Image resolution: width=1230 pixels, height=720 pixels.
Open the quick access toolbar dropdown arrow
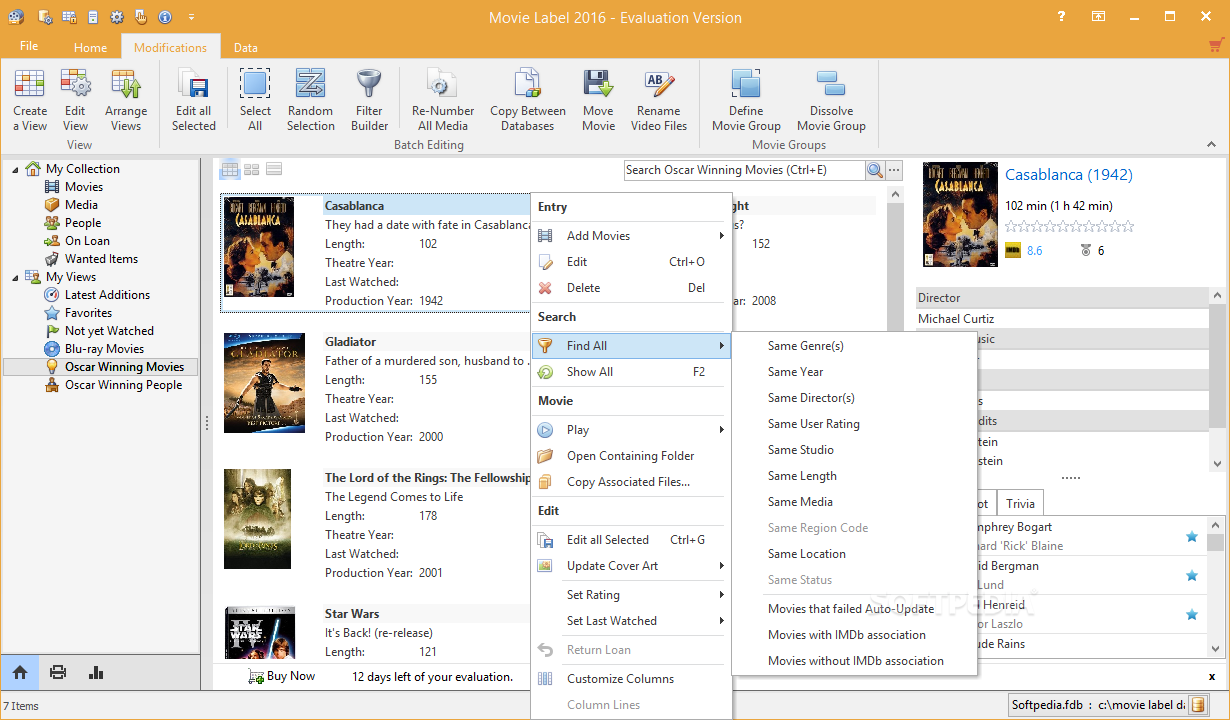click(191, 17)
